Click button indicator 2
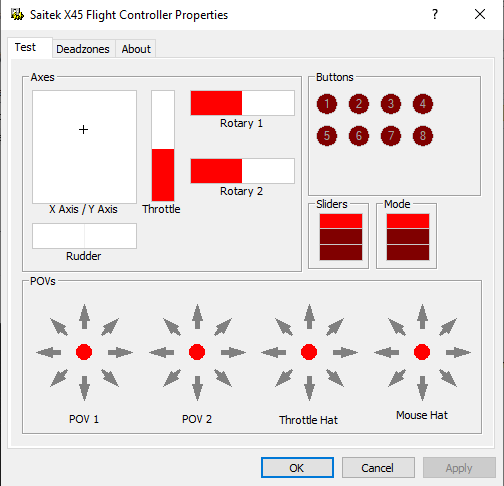 pos(359,104)
